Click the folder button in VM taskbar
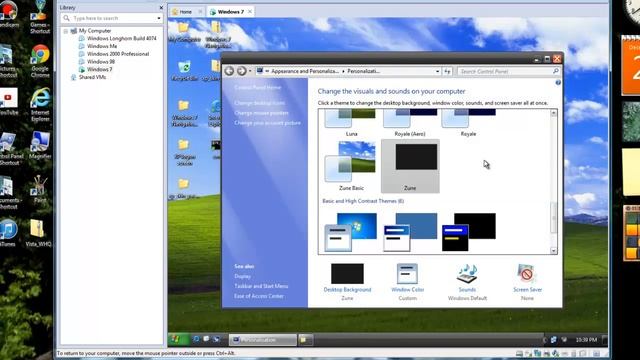Screen dimensions: 640x360 [x=304, y=340]
